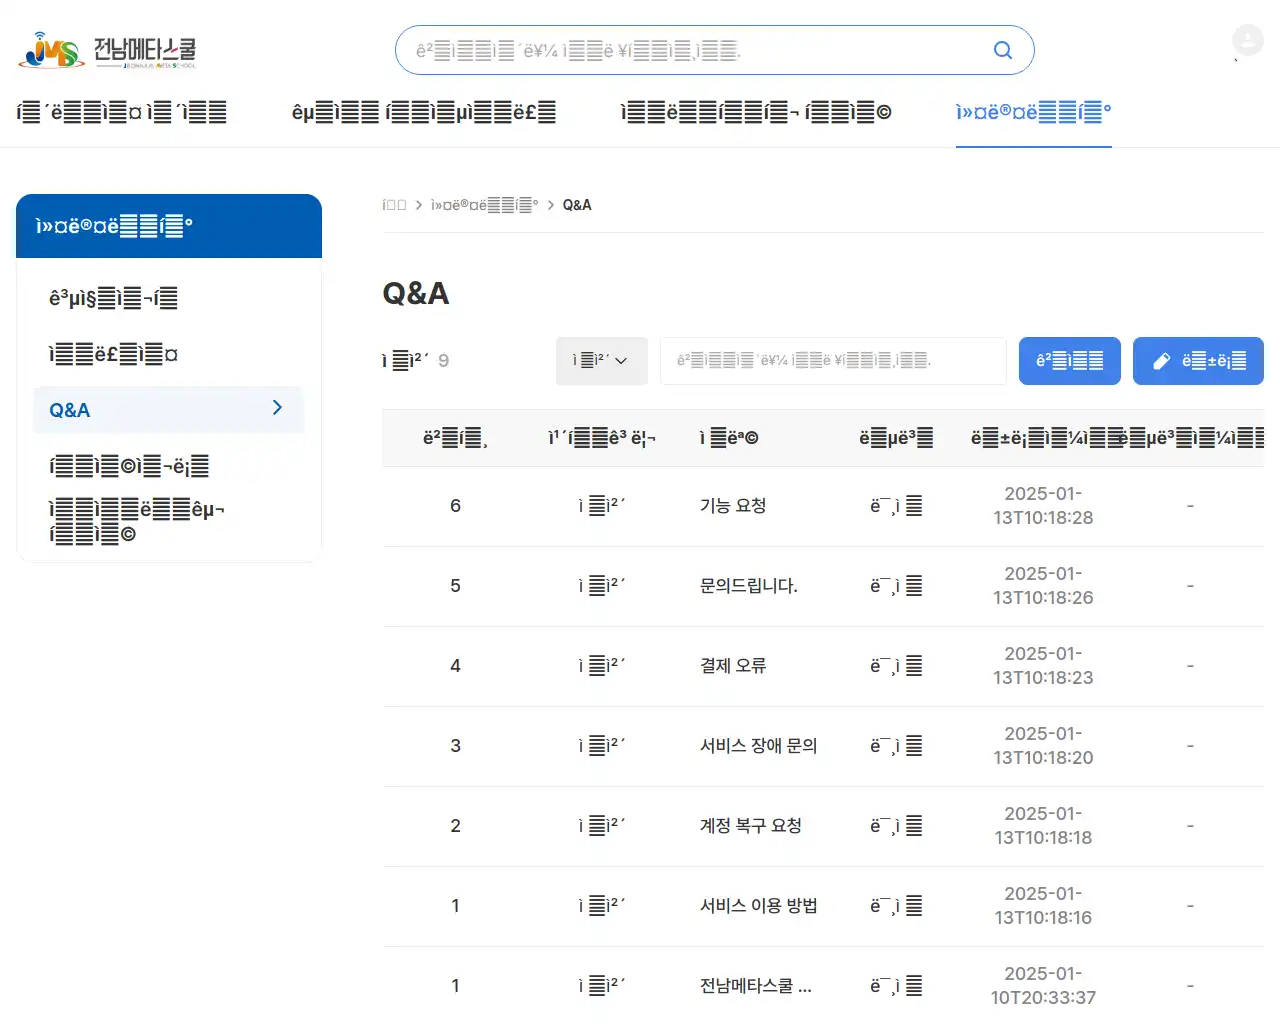Click Q&A in the breadcrumb trail
Image resolution: width=1280 pixels, height=1024 pixels.
[x=577, y=205]
